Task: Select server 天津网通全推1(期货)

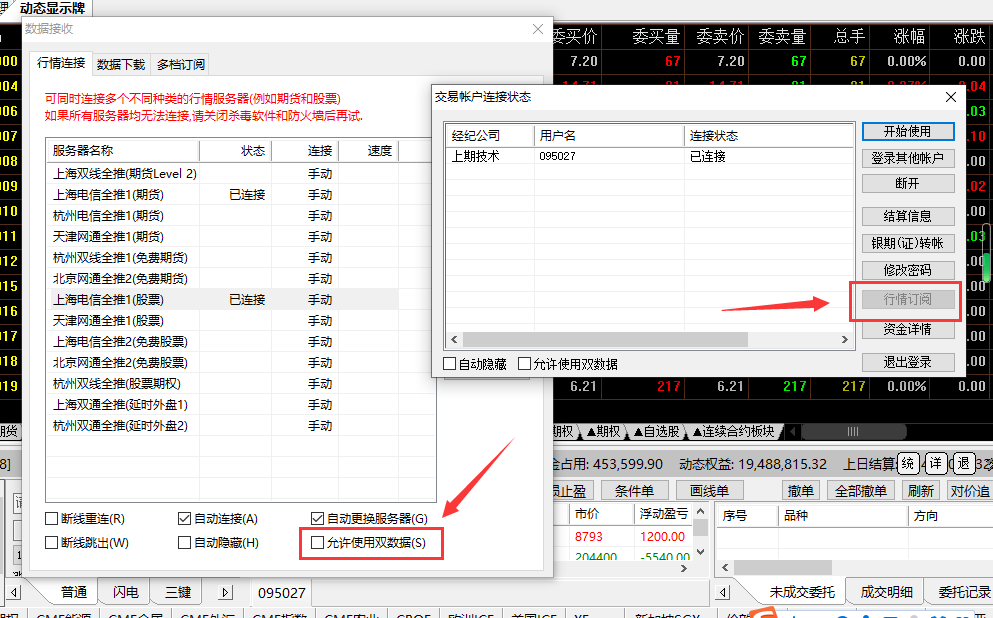Action: [x=223, y=236]
